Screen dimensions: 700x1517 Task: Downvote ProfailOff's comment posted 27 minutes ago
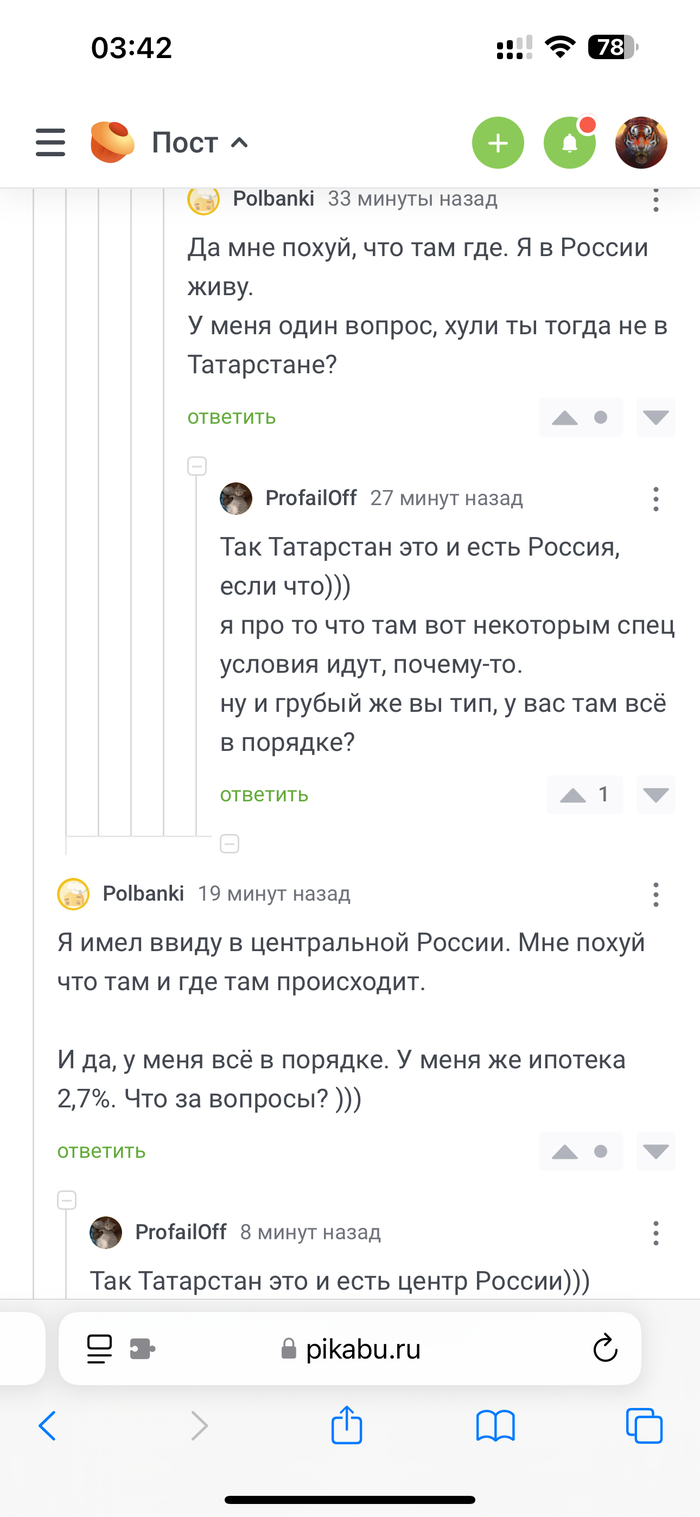tap(656, 795)
